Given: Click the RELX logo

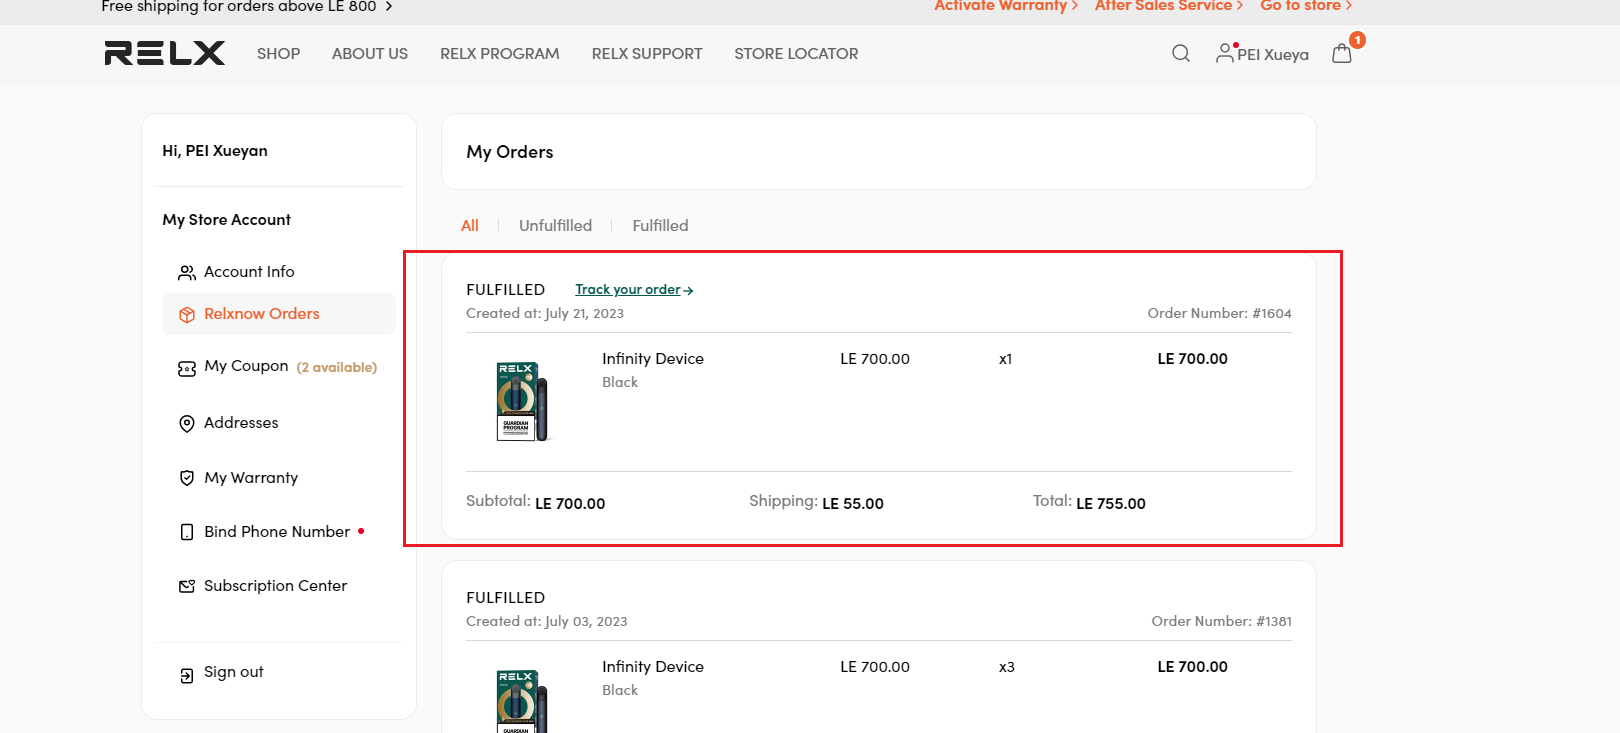Looking at the screenshot, I should [x=165, y=53].
